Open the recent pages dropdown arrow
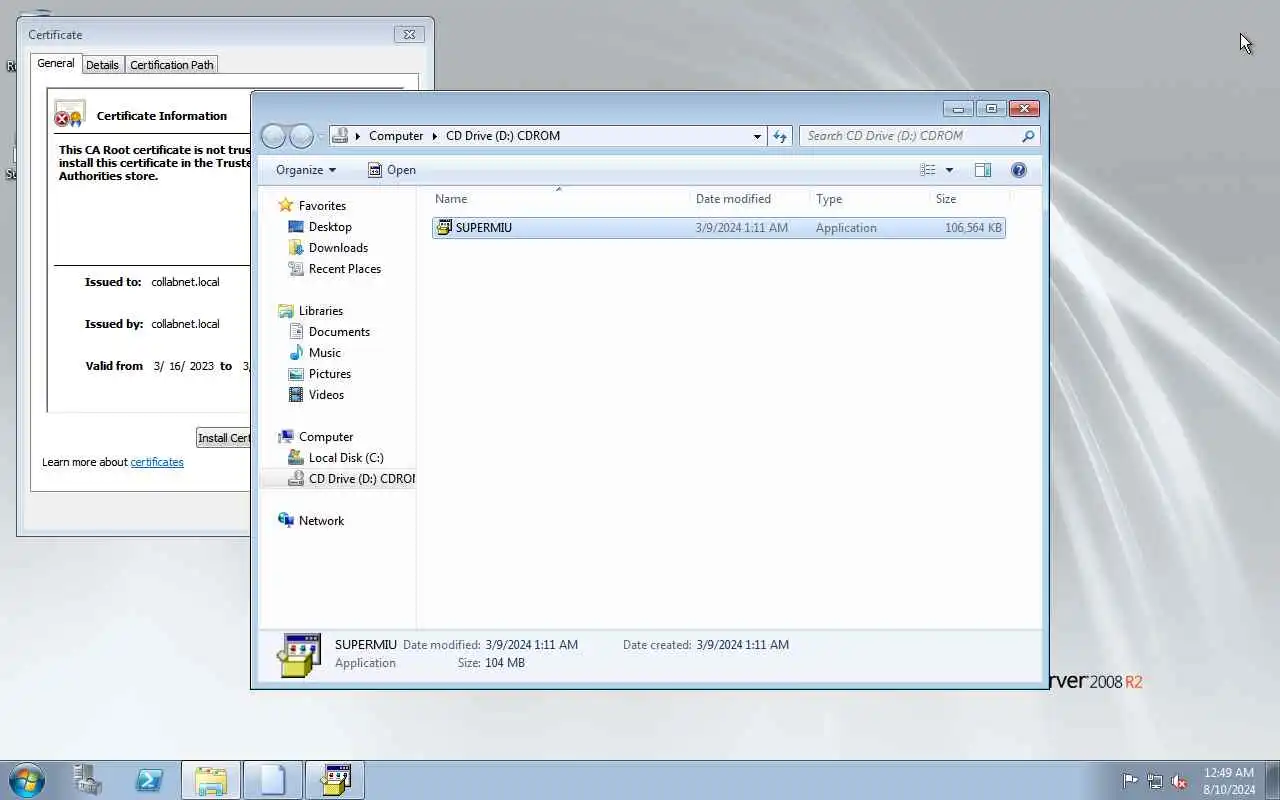1280x800 pixels. 321,136
